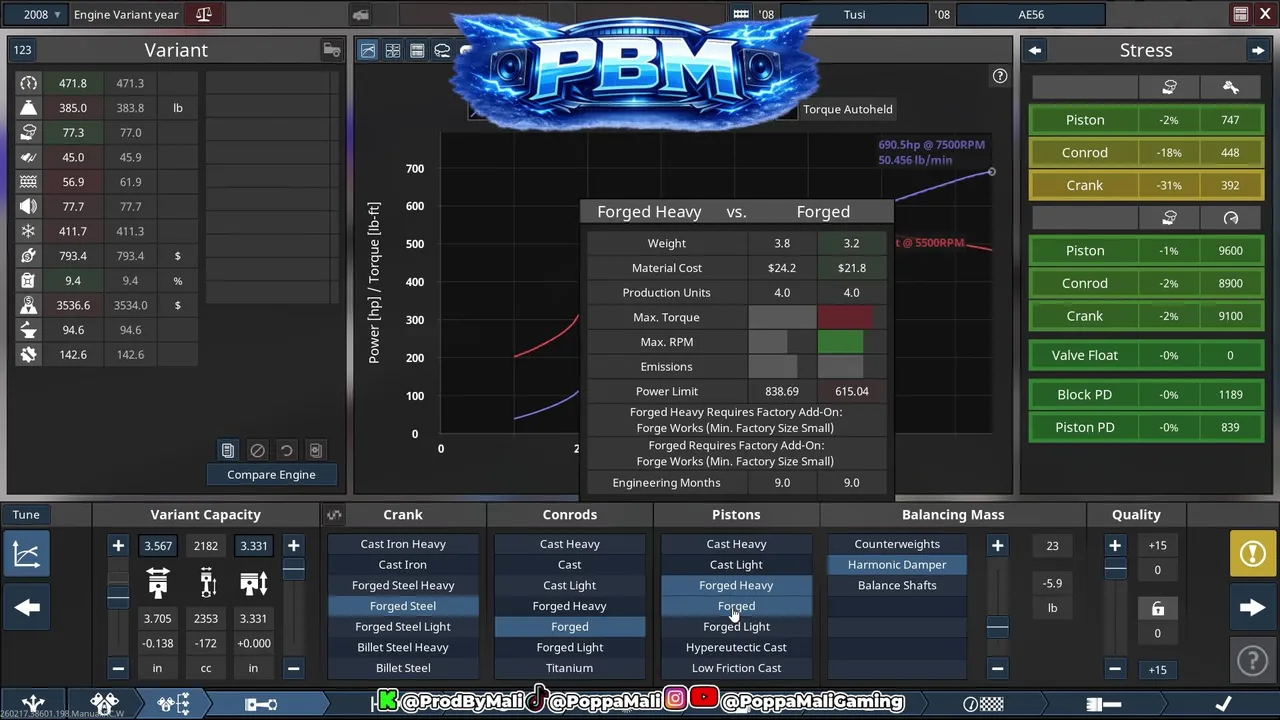Open the bottom end parts tab

(174, 704)
